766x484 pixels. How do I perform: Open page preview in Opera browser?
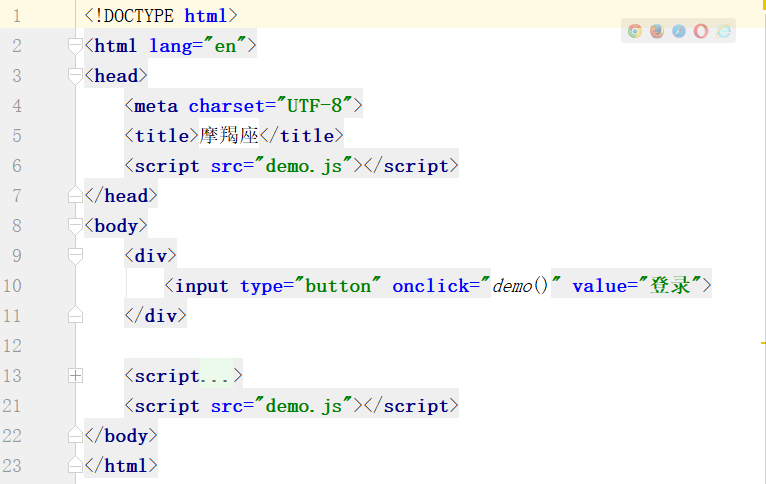click(701, 31)
